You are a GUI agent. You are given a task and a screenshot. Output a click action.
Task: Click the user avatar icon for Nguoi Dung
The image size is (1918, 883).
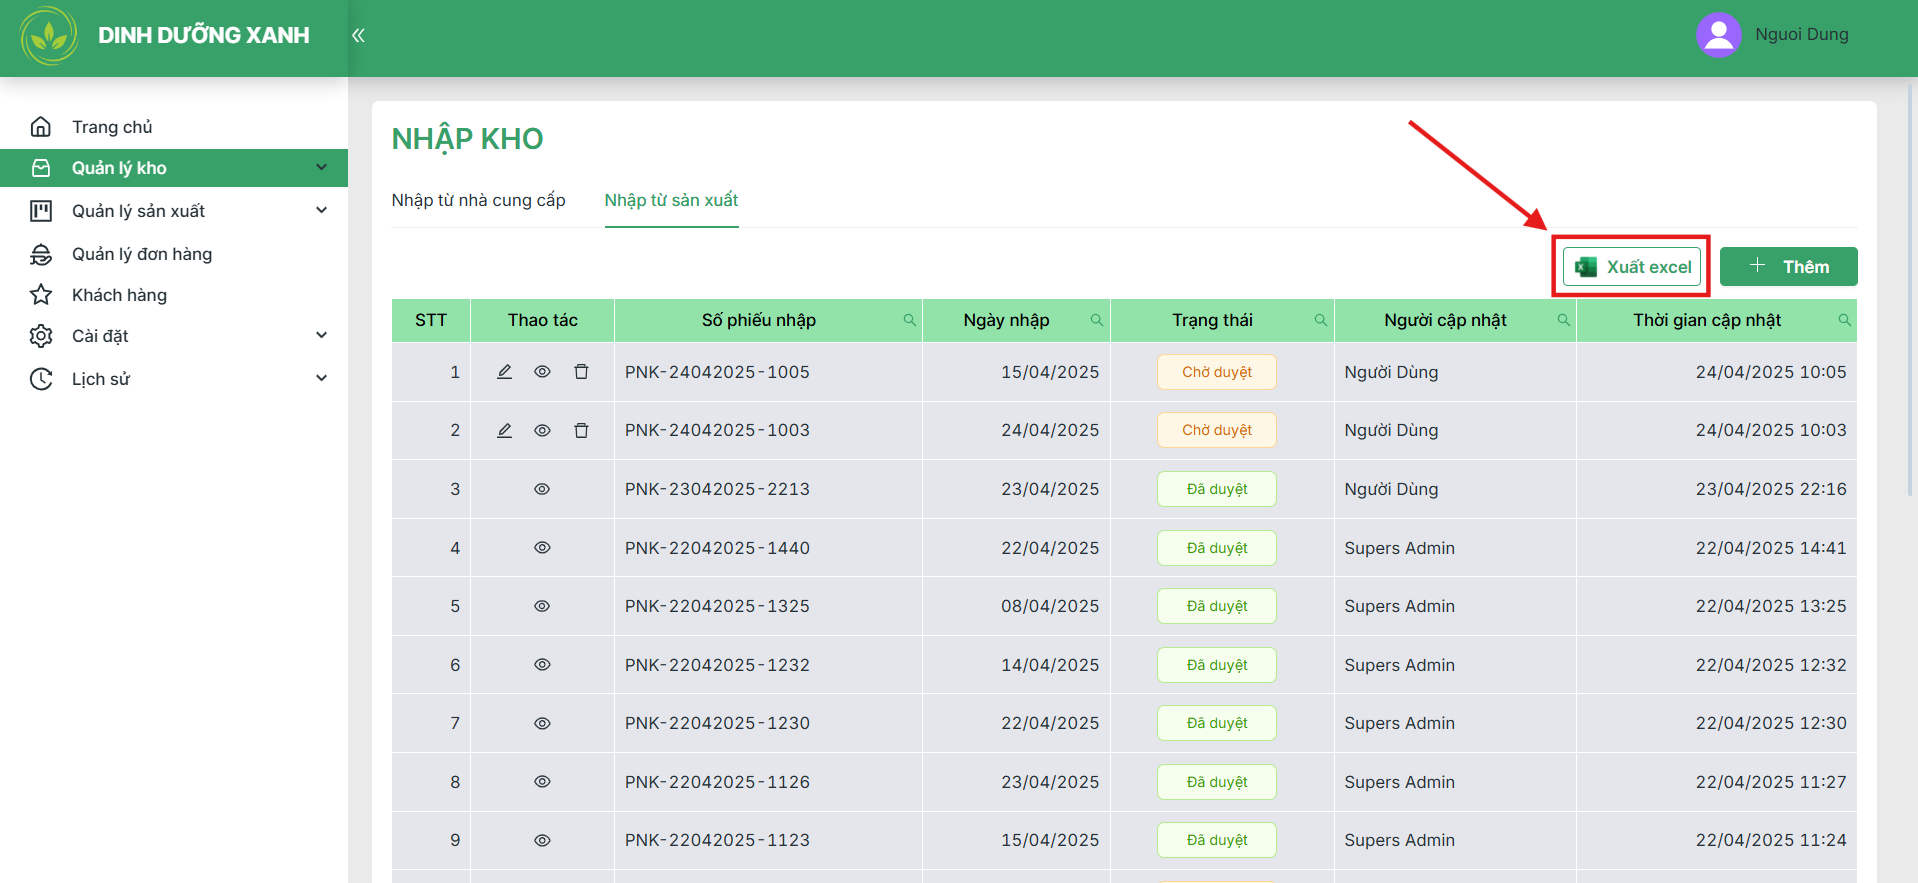pos(1719,35)
